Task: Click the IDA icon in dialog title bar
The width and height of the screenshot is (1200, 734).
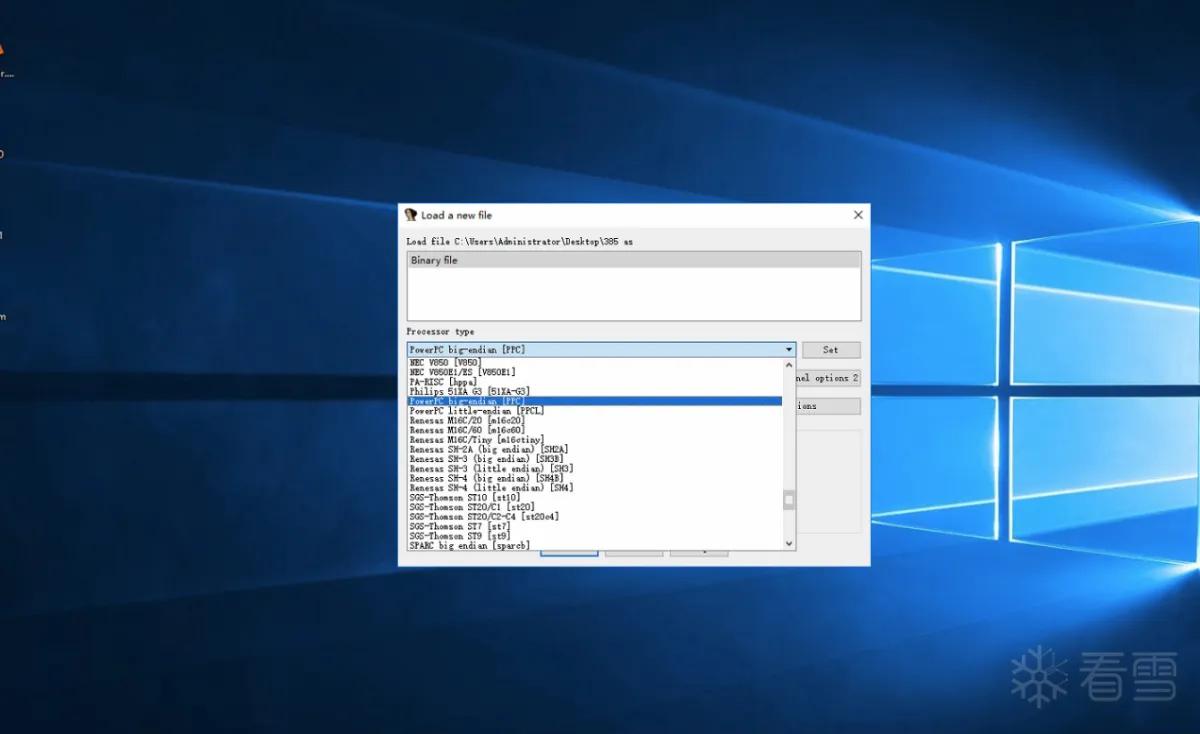Action: pyautogui.click(x=410, y=215)
